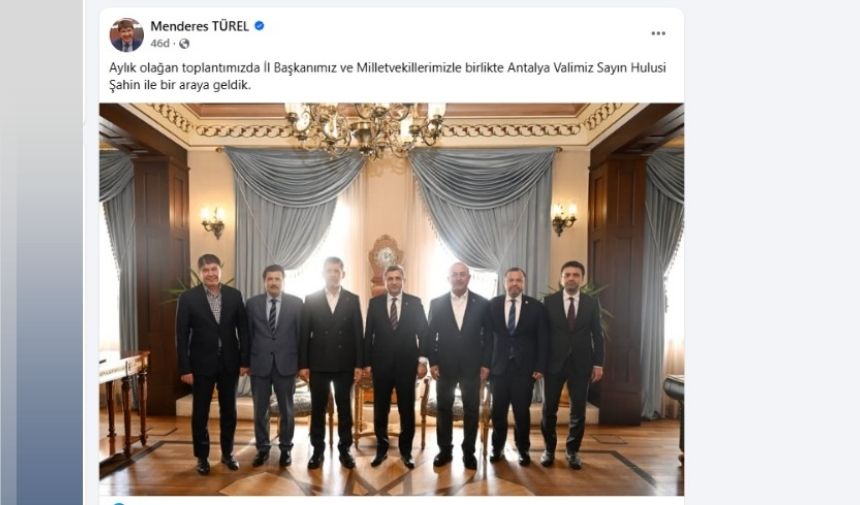
Task: Click the rightmost man in the photo
Action: pos(572,363)
